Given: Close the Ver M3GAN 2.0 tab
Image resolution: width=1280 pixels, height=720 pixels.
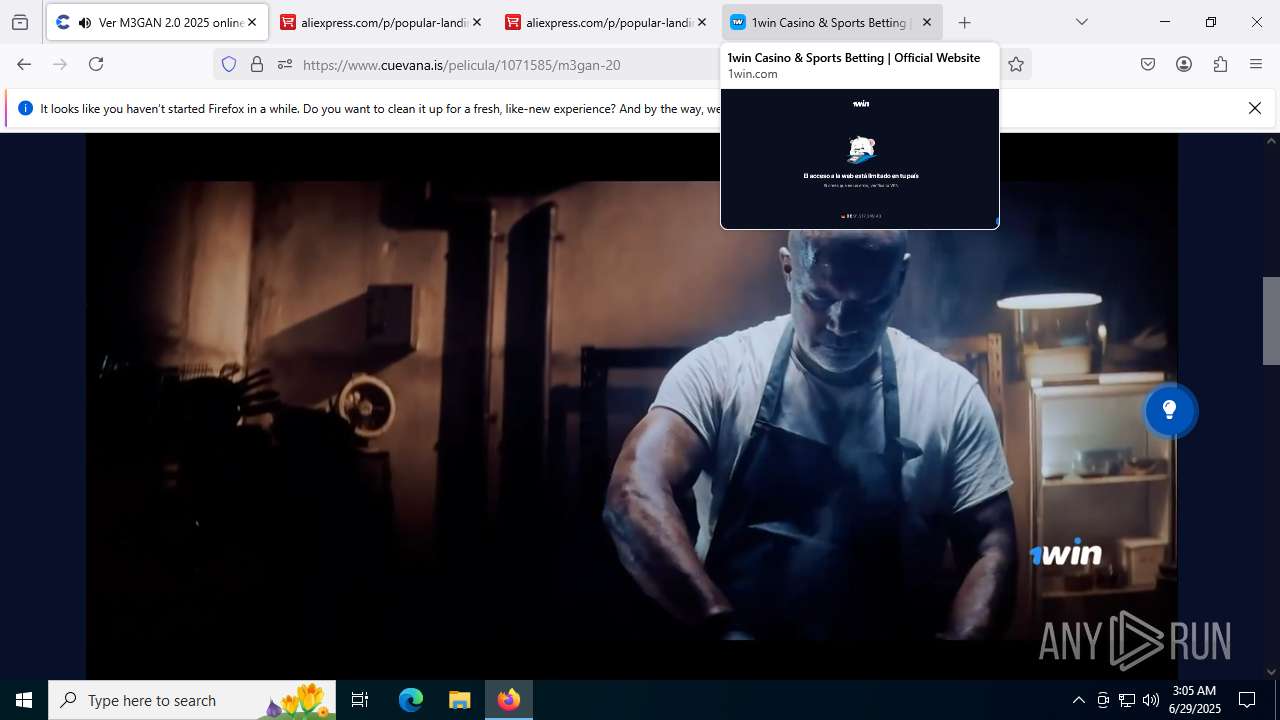Looking at the screenshot, I should 252,22.
